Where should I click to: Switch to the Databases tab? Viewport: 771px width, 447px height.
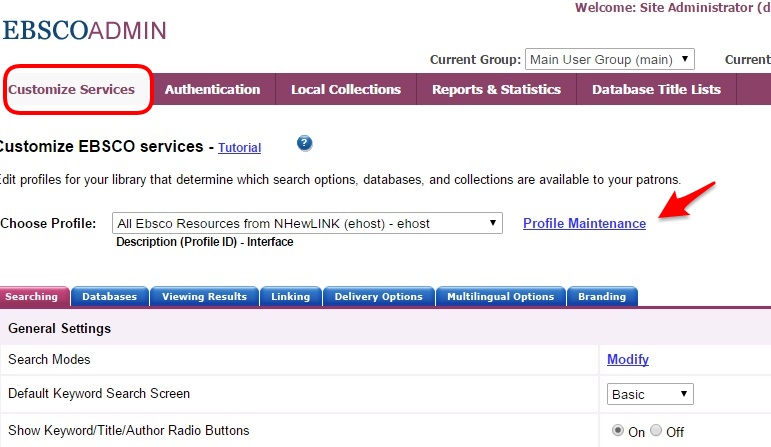pyautogui.click(x=110, y=297)
